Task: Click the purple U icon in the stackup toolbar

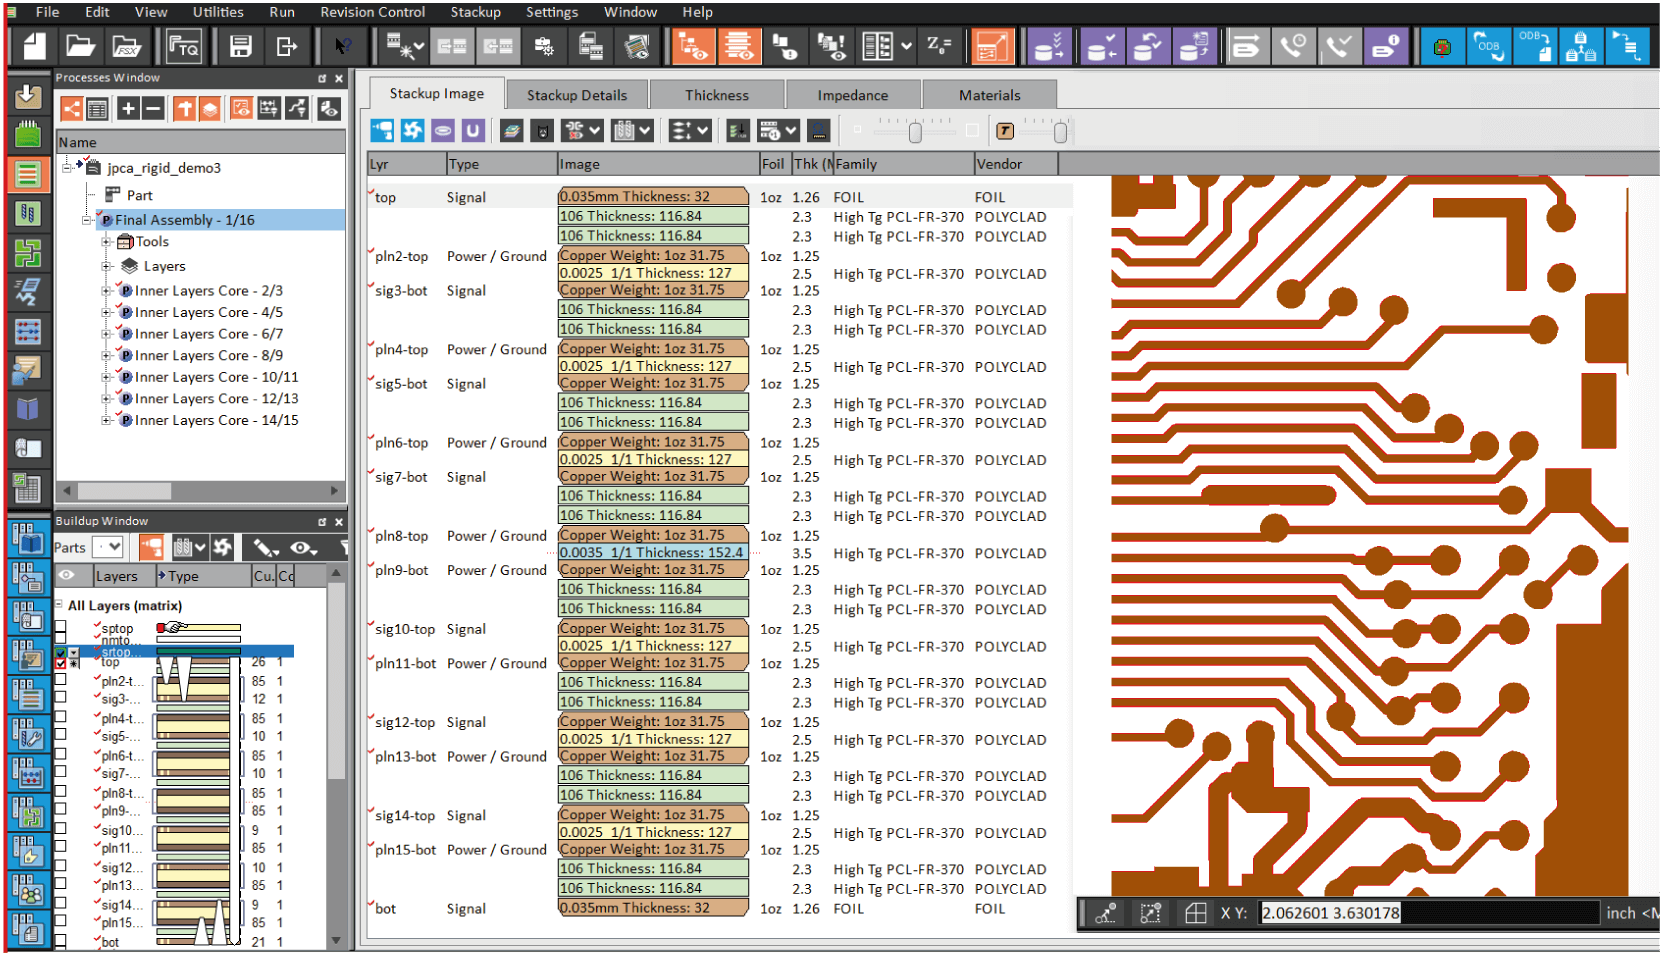Action: 473,130
